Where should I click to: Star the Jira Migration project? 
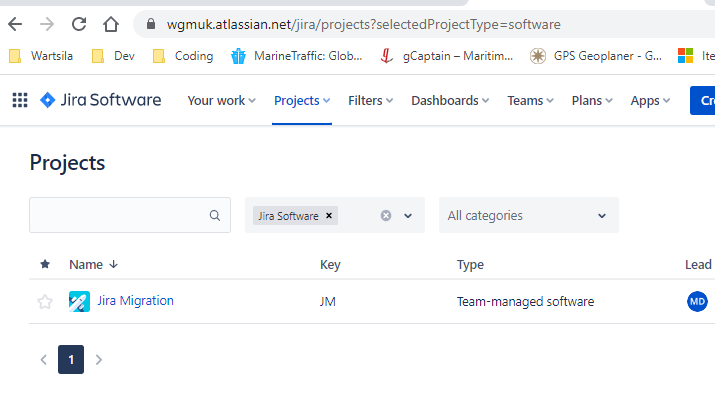click(x=45, y=301)
